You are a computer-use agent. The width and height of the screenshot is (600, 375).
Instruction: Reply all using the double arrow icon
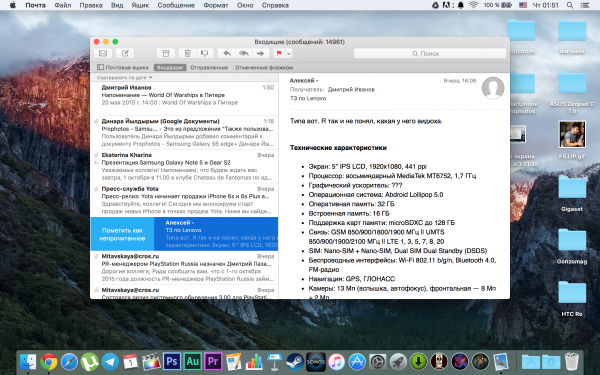pyautogui.click(x=244, y=54)
